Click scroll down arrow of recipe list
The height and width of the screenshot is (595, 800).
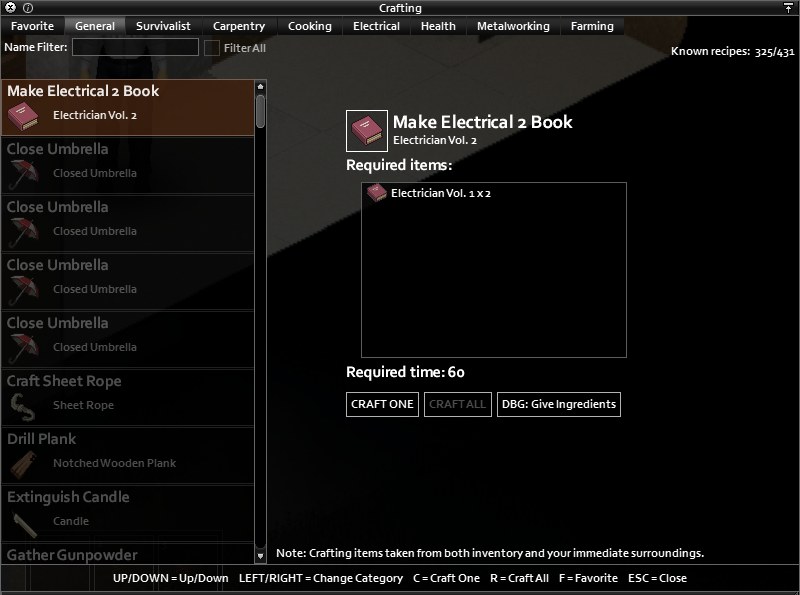[260, 556]
